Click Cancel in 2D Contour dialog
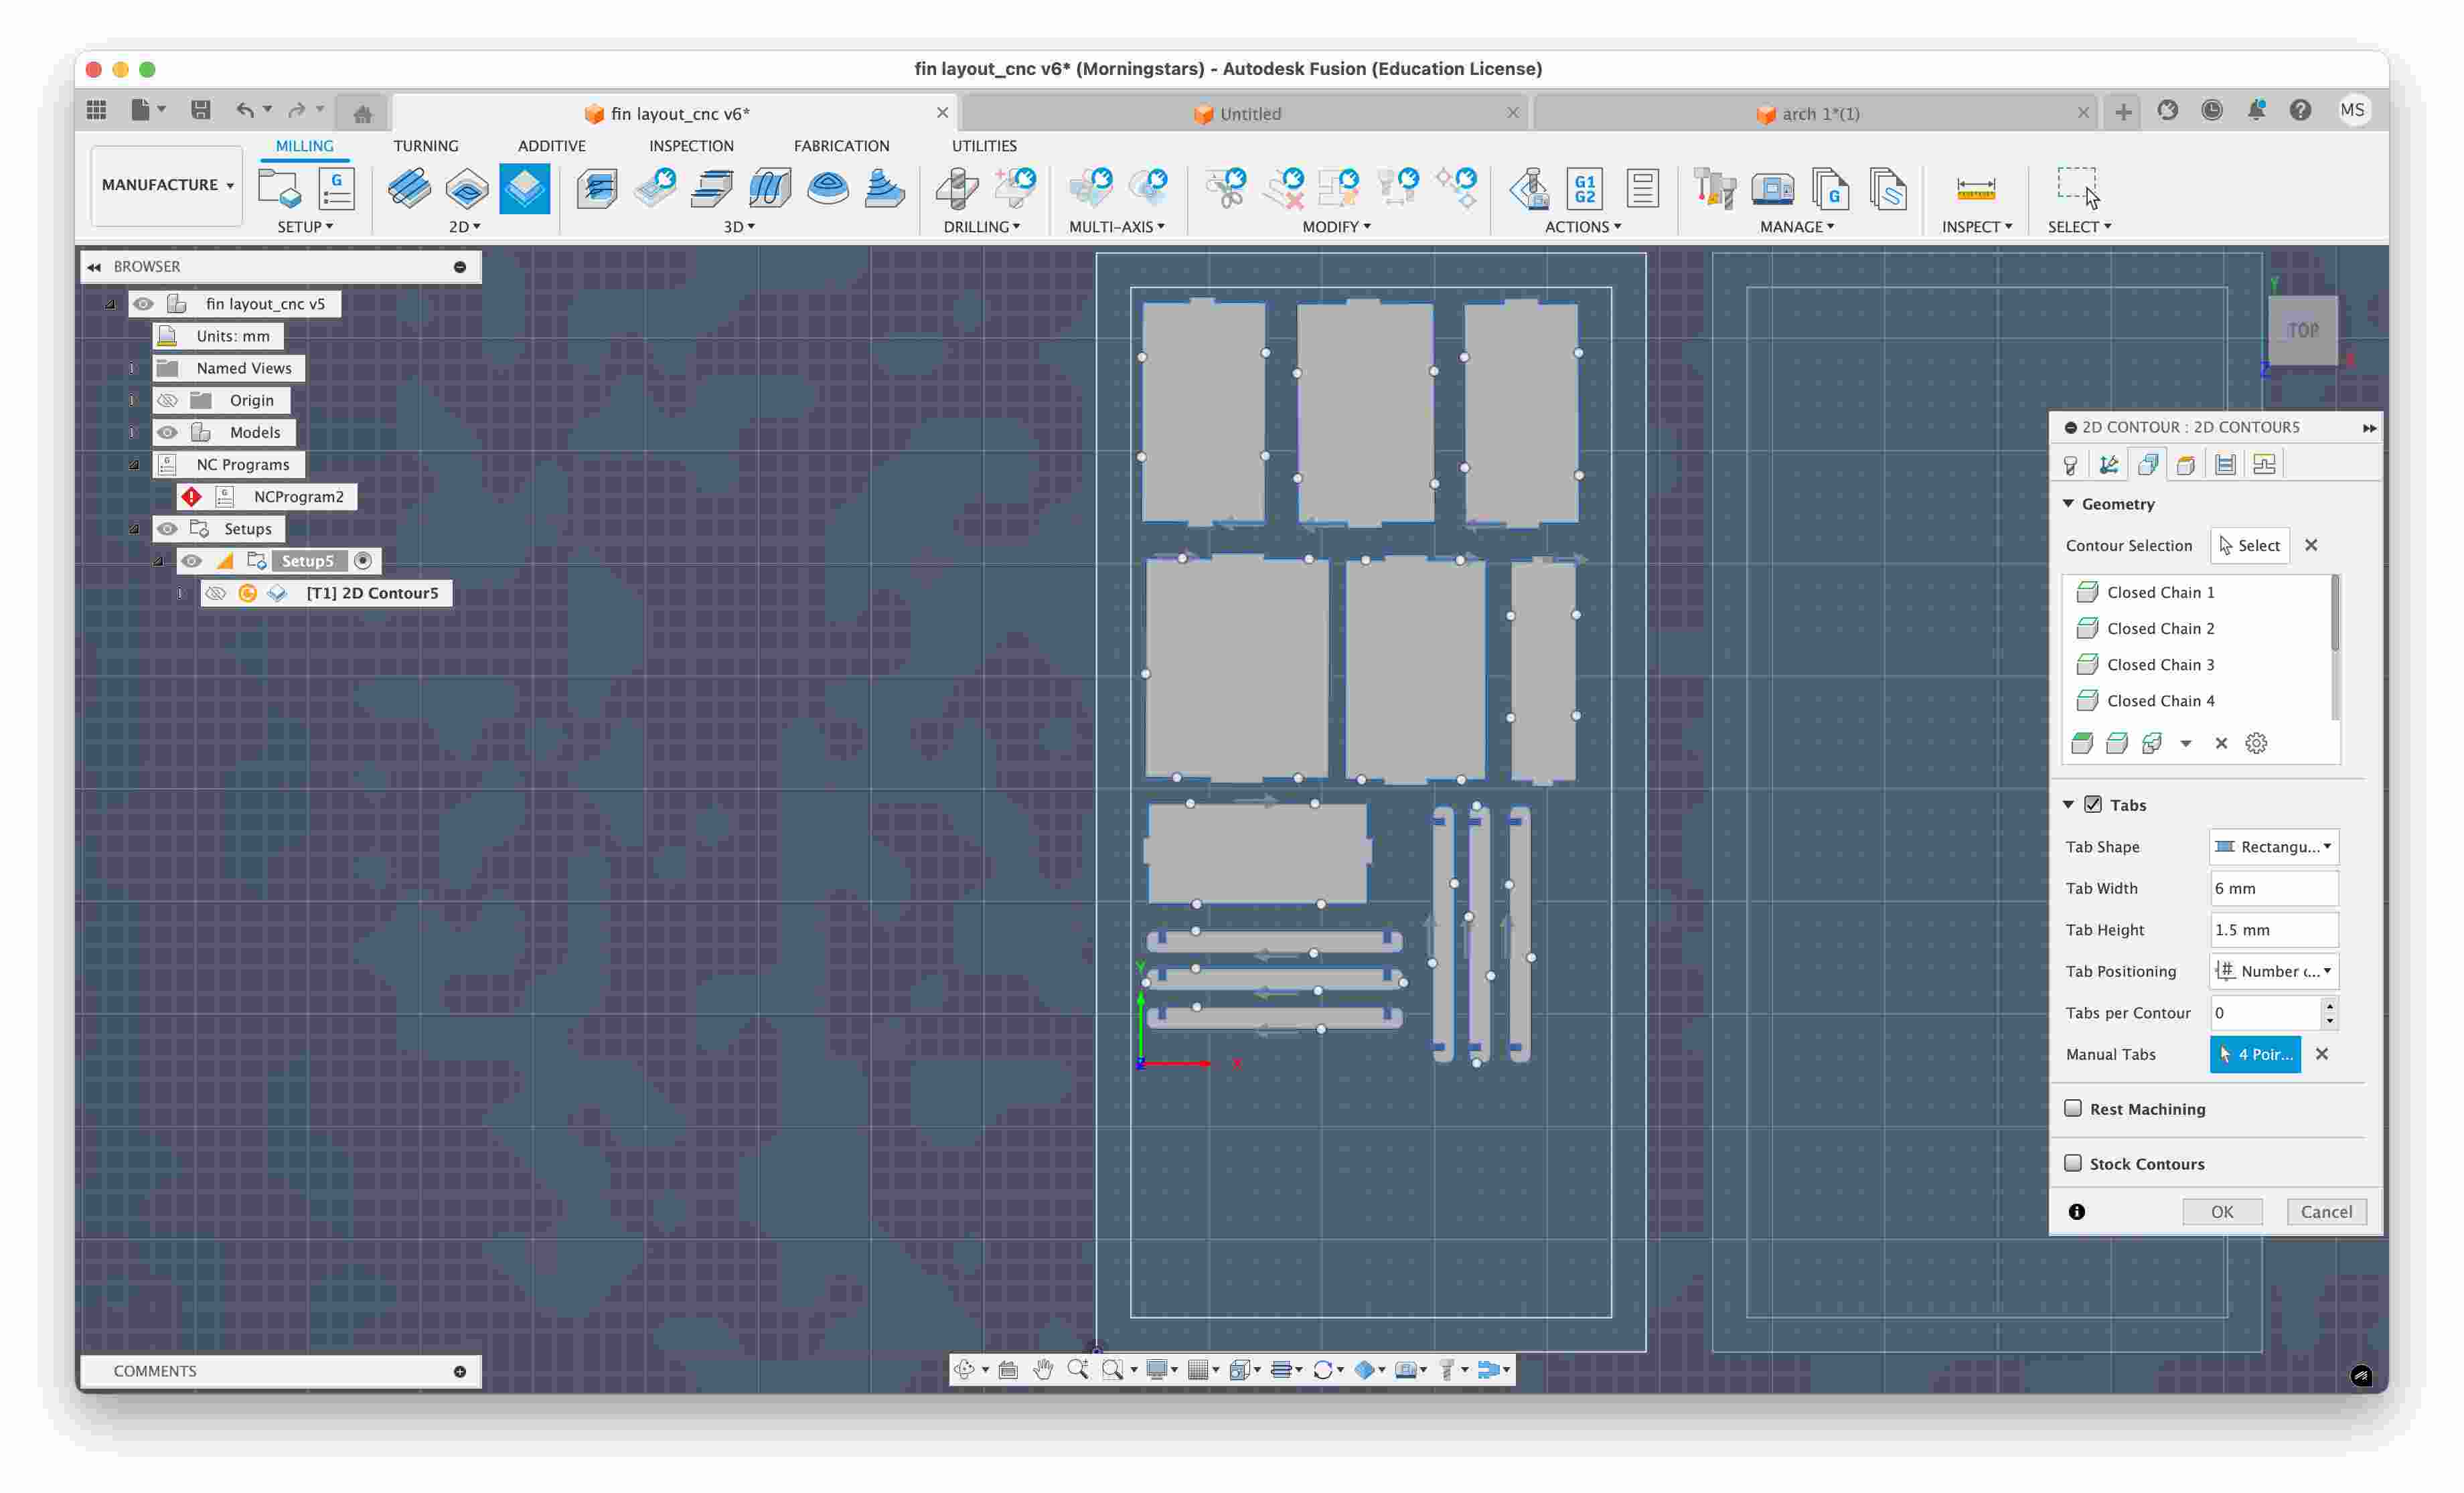This screenshot has height=1493, width=2464. coord(2326,1211)
